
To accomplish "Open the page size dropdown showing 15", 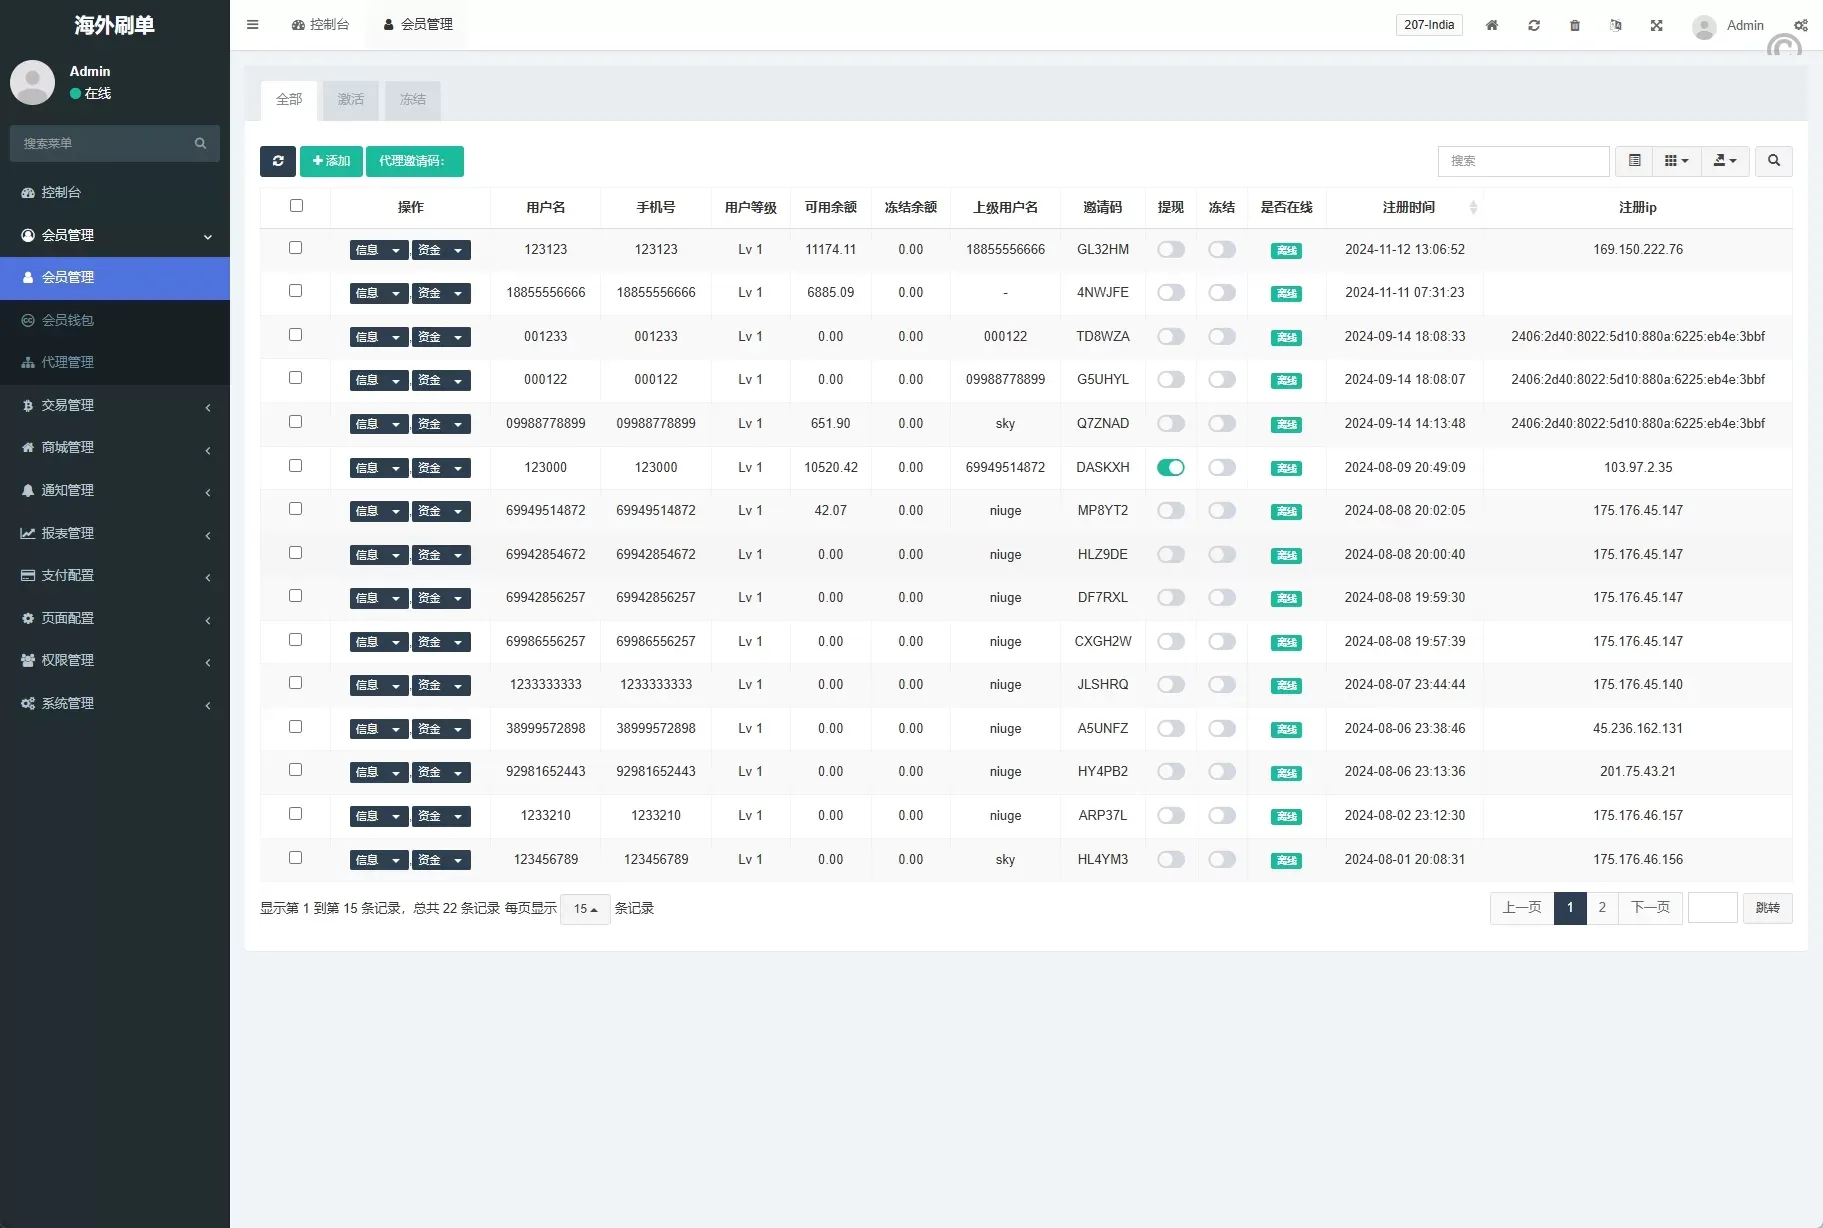I will pos(585,909).
